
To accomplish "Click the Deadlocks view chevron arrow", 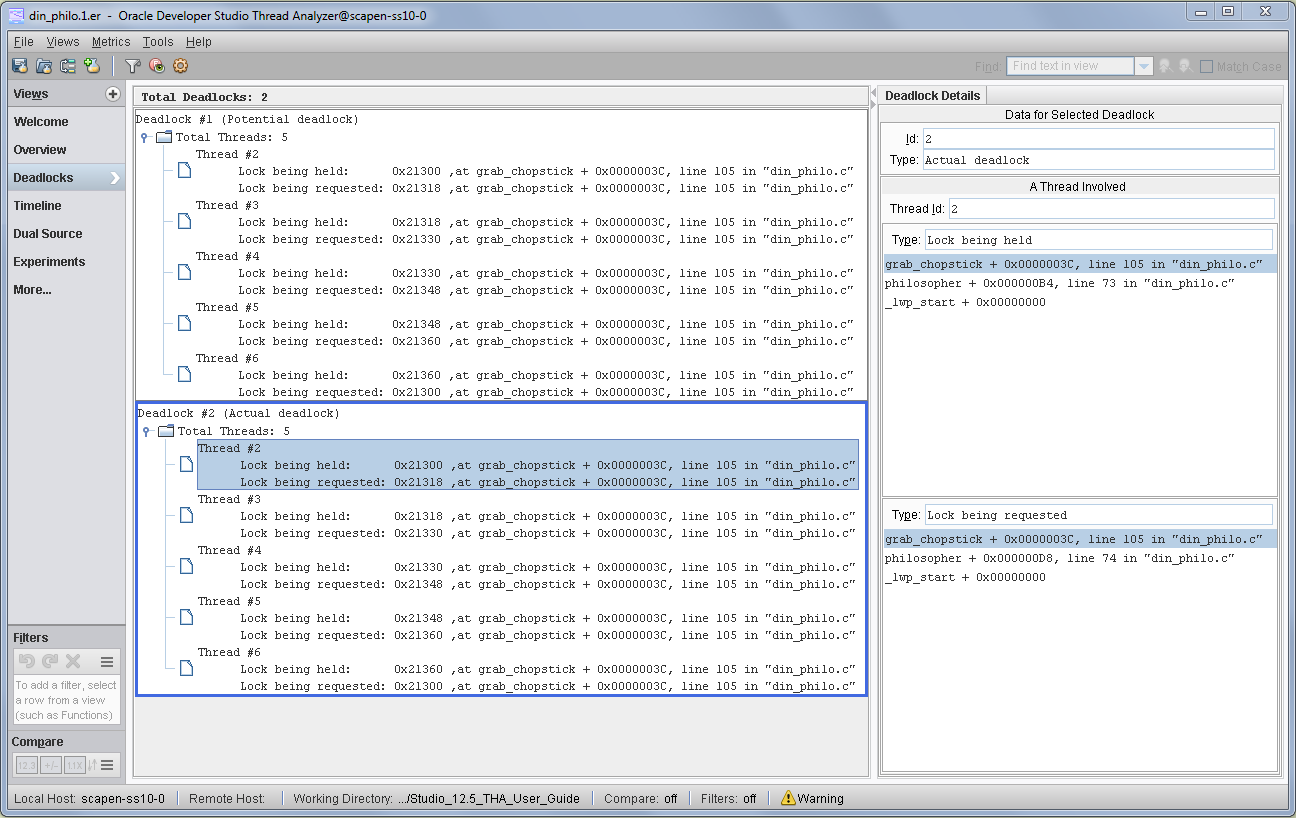I will point(114,178).
